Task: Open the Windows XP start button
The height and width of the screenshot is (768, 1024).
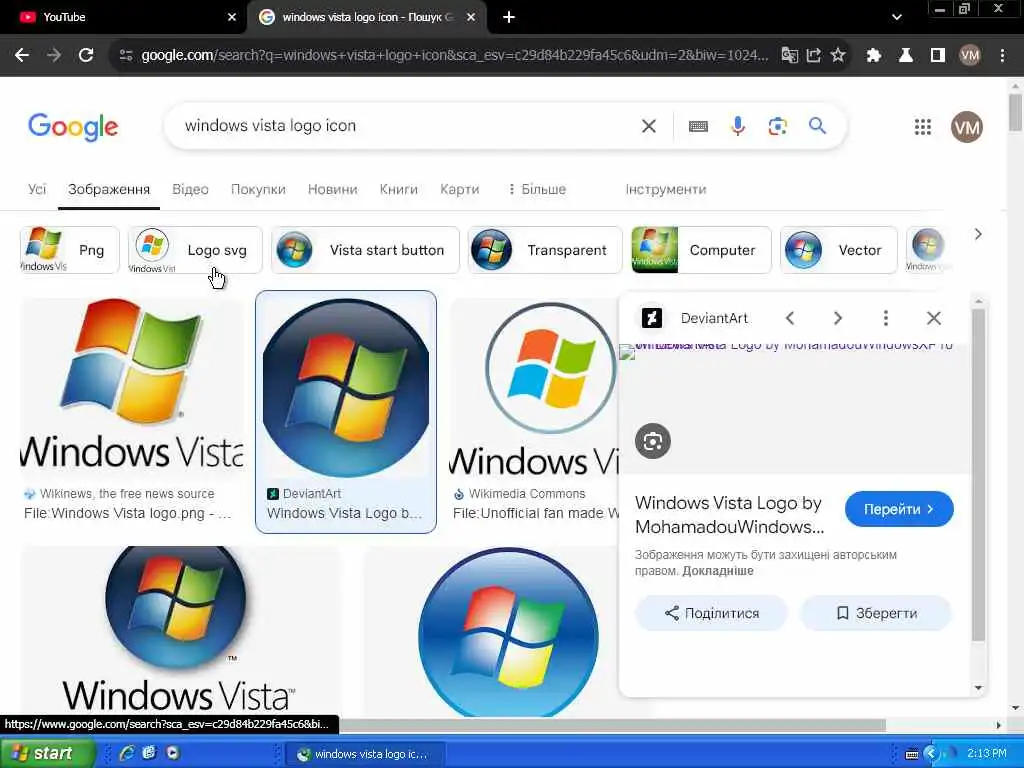Action: pos(46,754)
